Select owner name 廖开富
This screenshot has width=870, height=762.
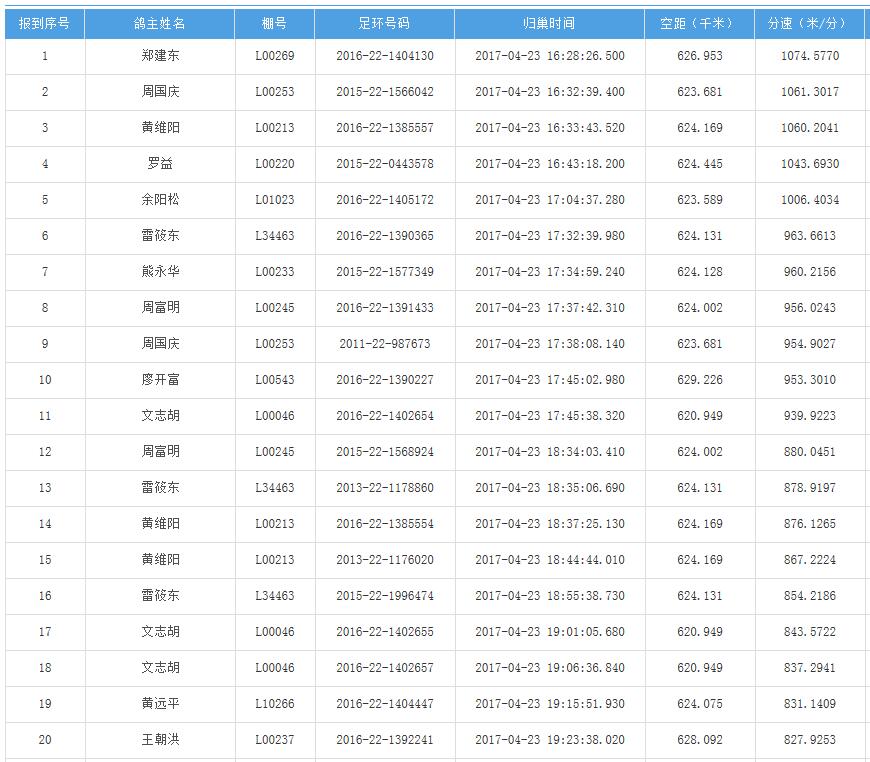160,380
